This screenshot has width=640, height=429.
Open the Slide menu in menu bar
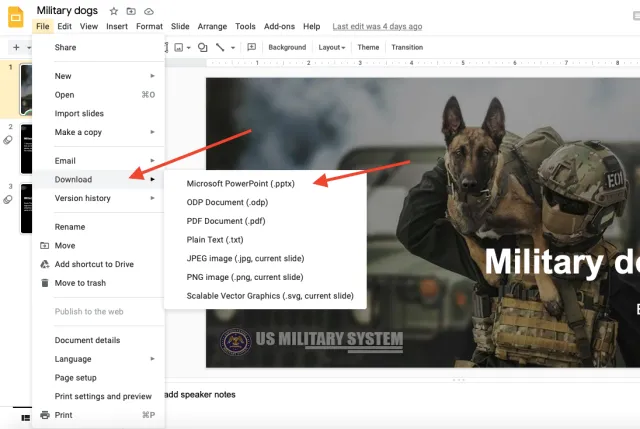tap(180, 26)
